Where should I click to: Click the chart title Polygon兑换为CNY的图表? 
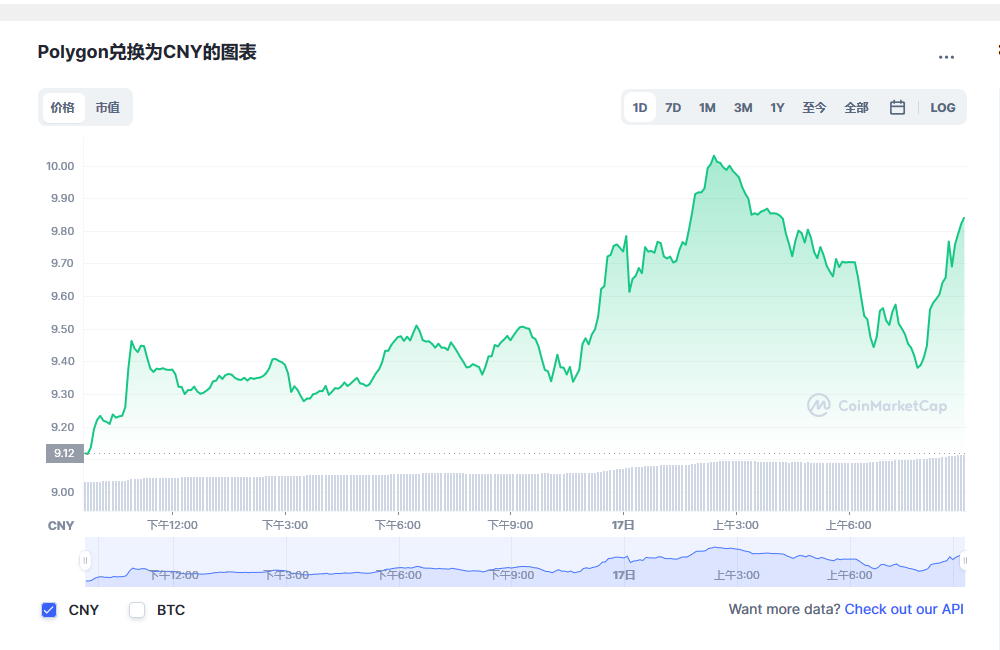(147, 52)
